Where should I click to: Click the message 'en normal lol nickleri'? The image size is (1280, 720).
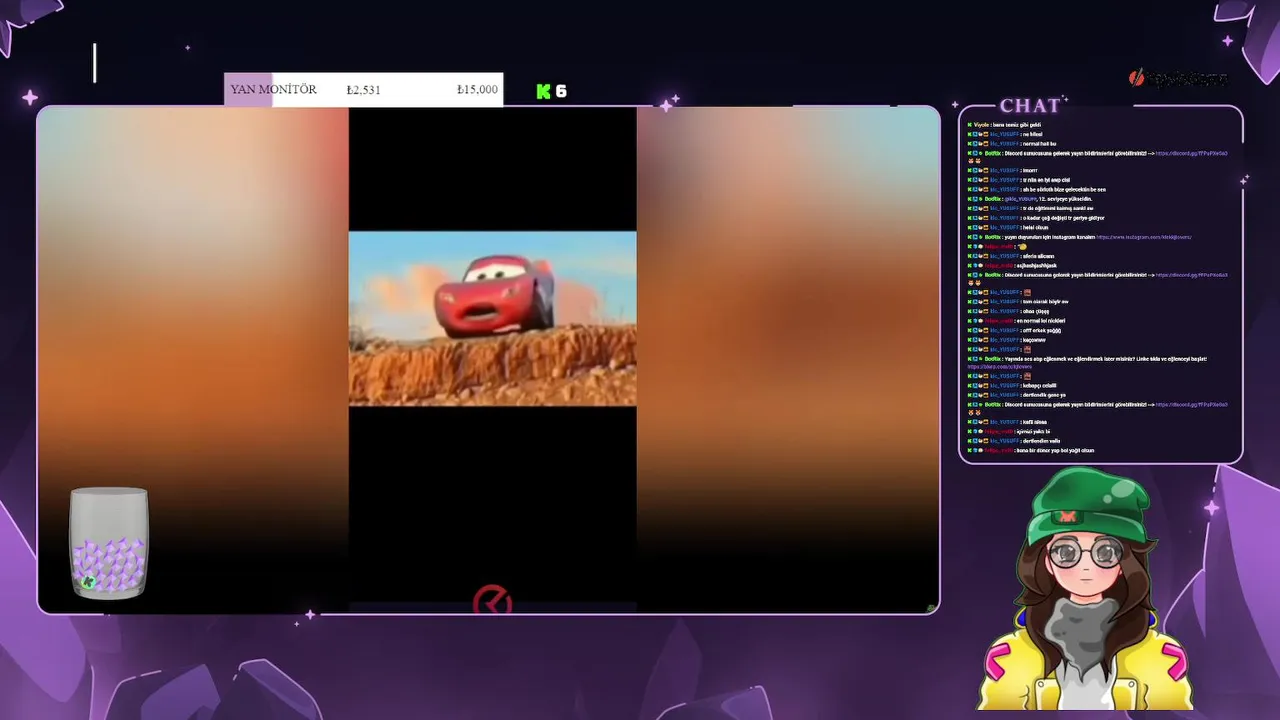click(1040, 321)
